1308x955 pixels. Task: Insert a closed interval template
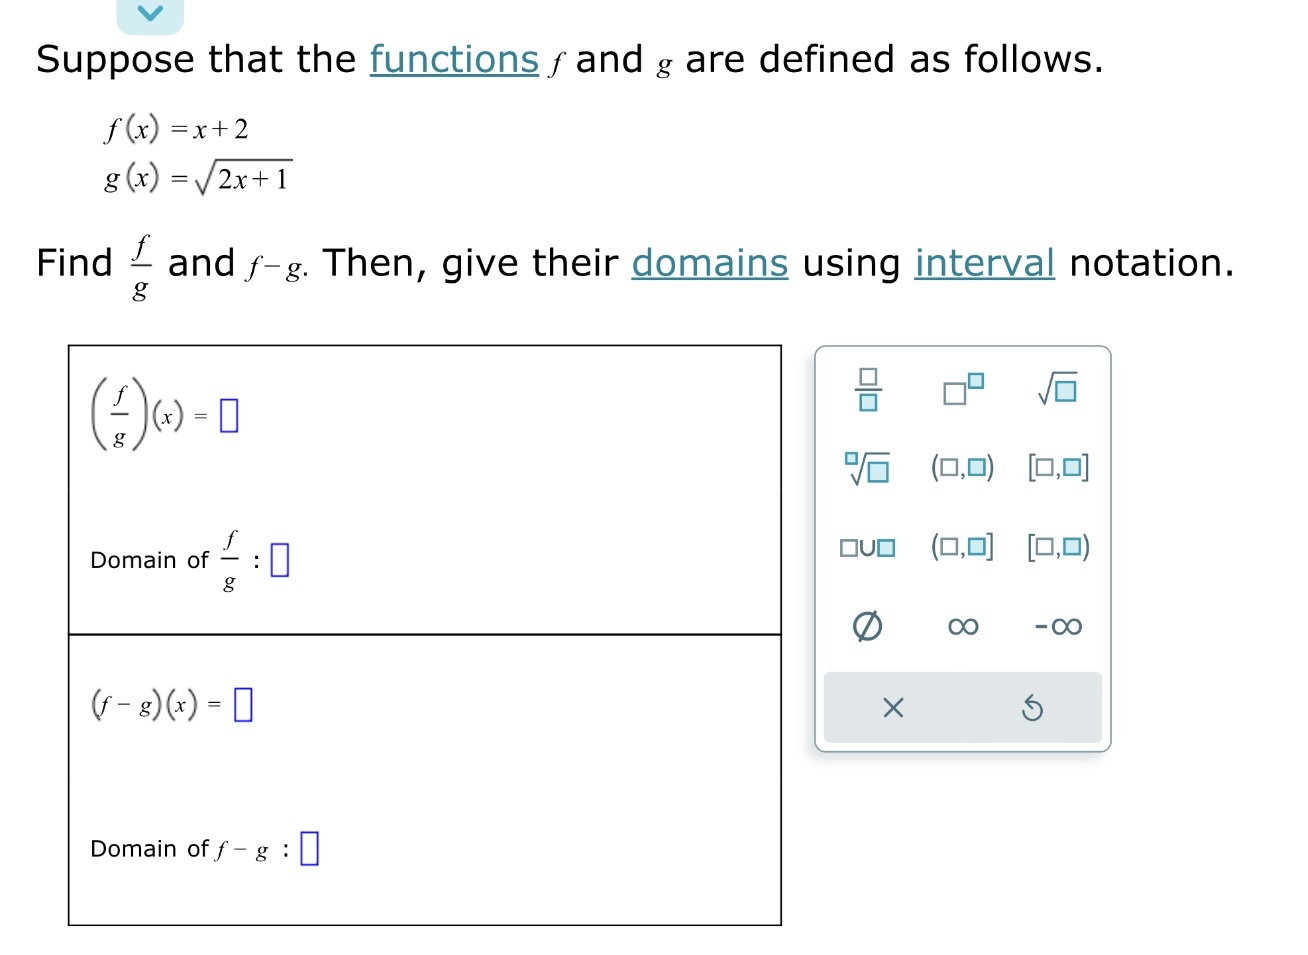pyautogui.click(x=1057, y=467)
